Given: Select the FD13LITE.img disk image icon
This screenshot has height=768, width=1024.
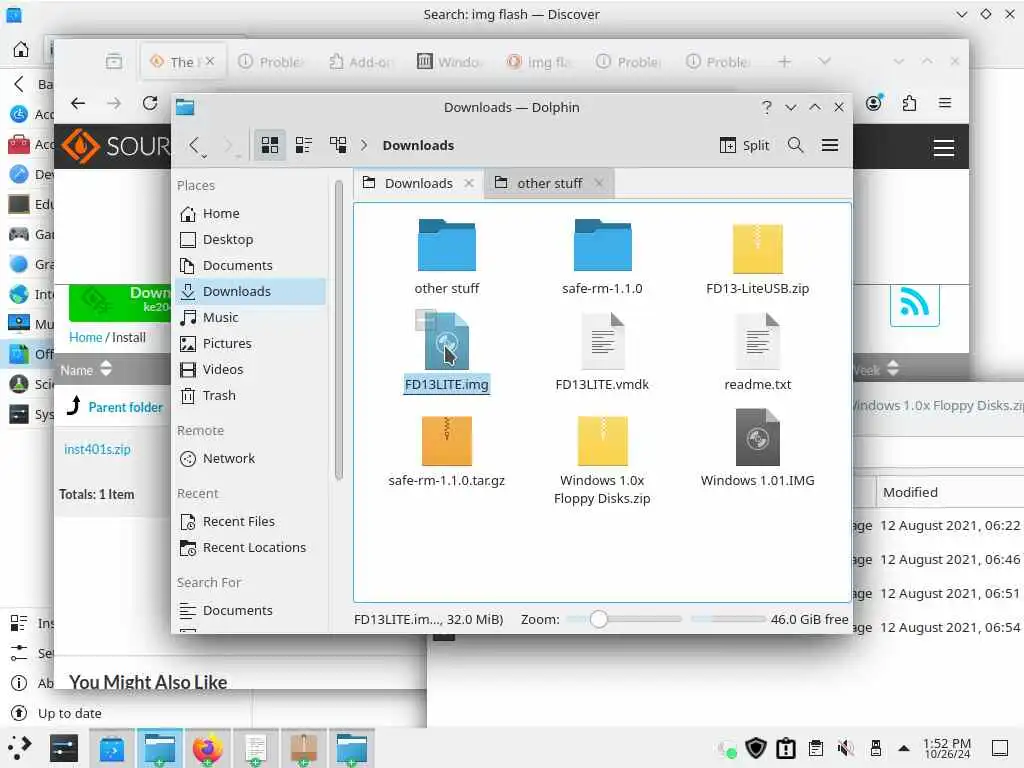Looking at the screenshot, I should point(447,341).
